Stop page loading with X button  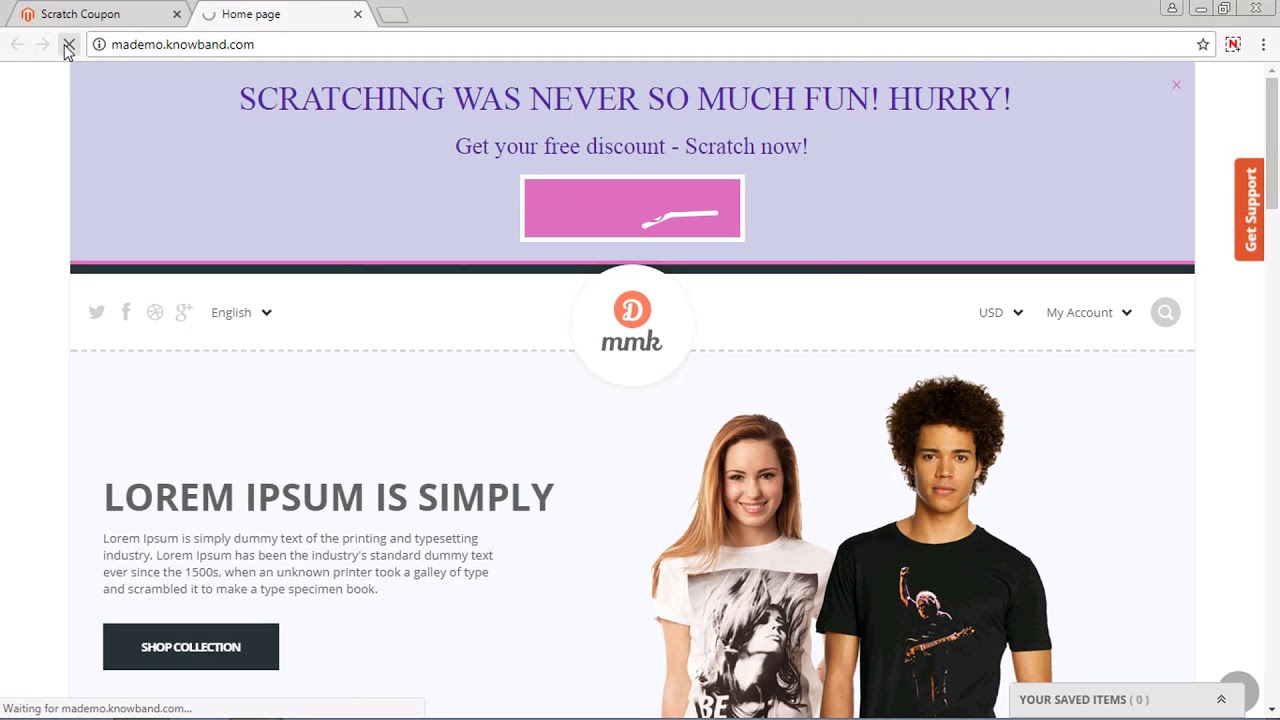click(x=68, y=44)
